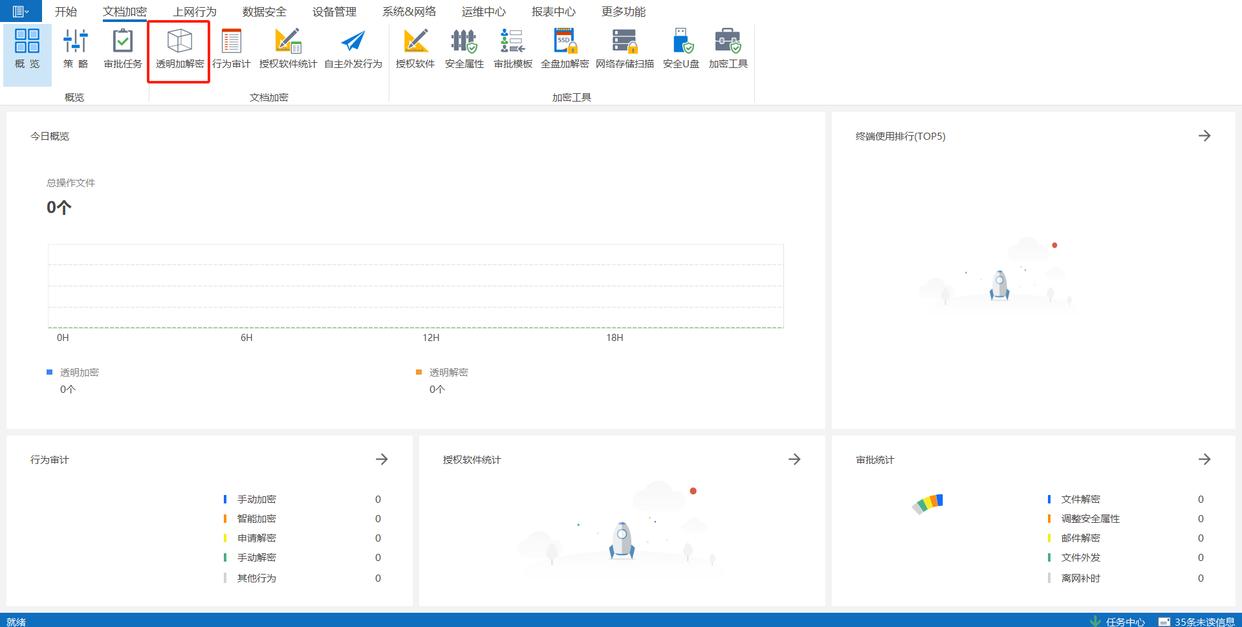View the 35条未读信息 unread messages

coord(1199,621)
